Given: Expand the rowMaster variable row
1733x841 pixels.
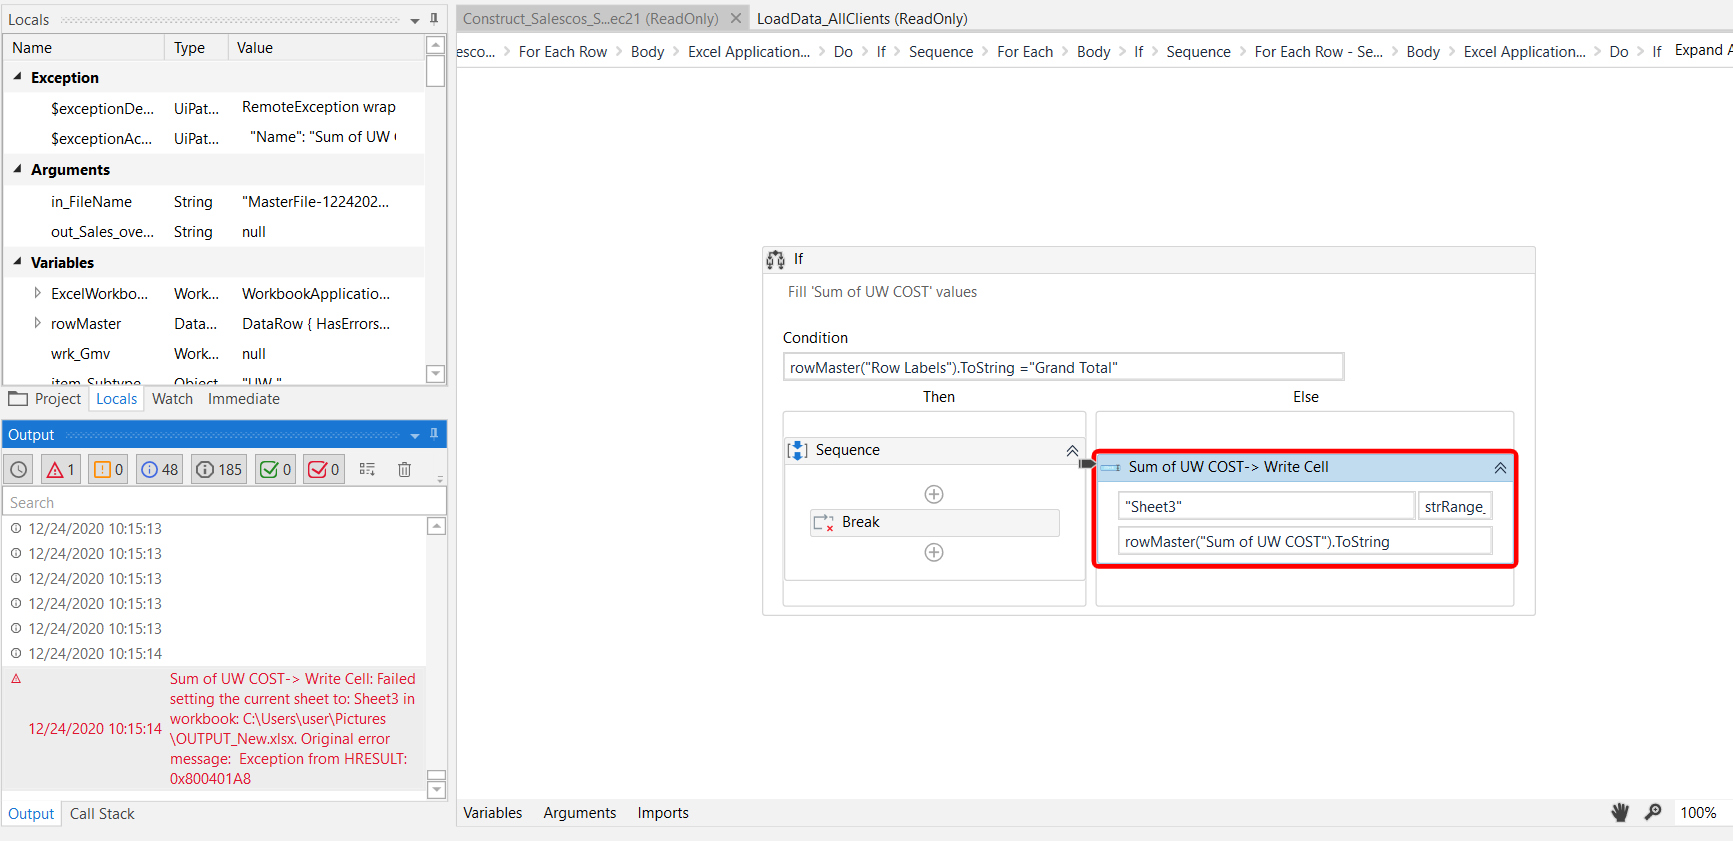Looking at the screenshot, I should (x=37, y=323).
